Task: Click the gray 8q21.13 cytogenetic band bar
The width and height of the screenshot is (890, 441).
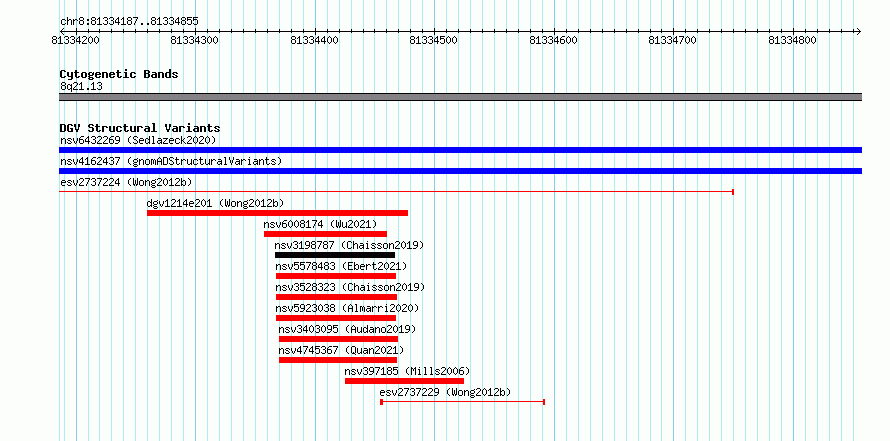Action: click(x=460, y=97)
